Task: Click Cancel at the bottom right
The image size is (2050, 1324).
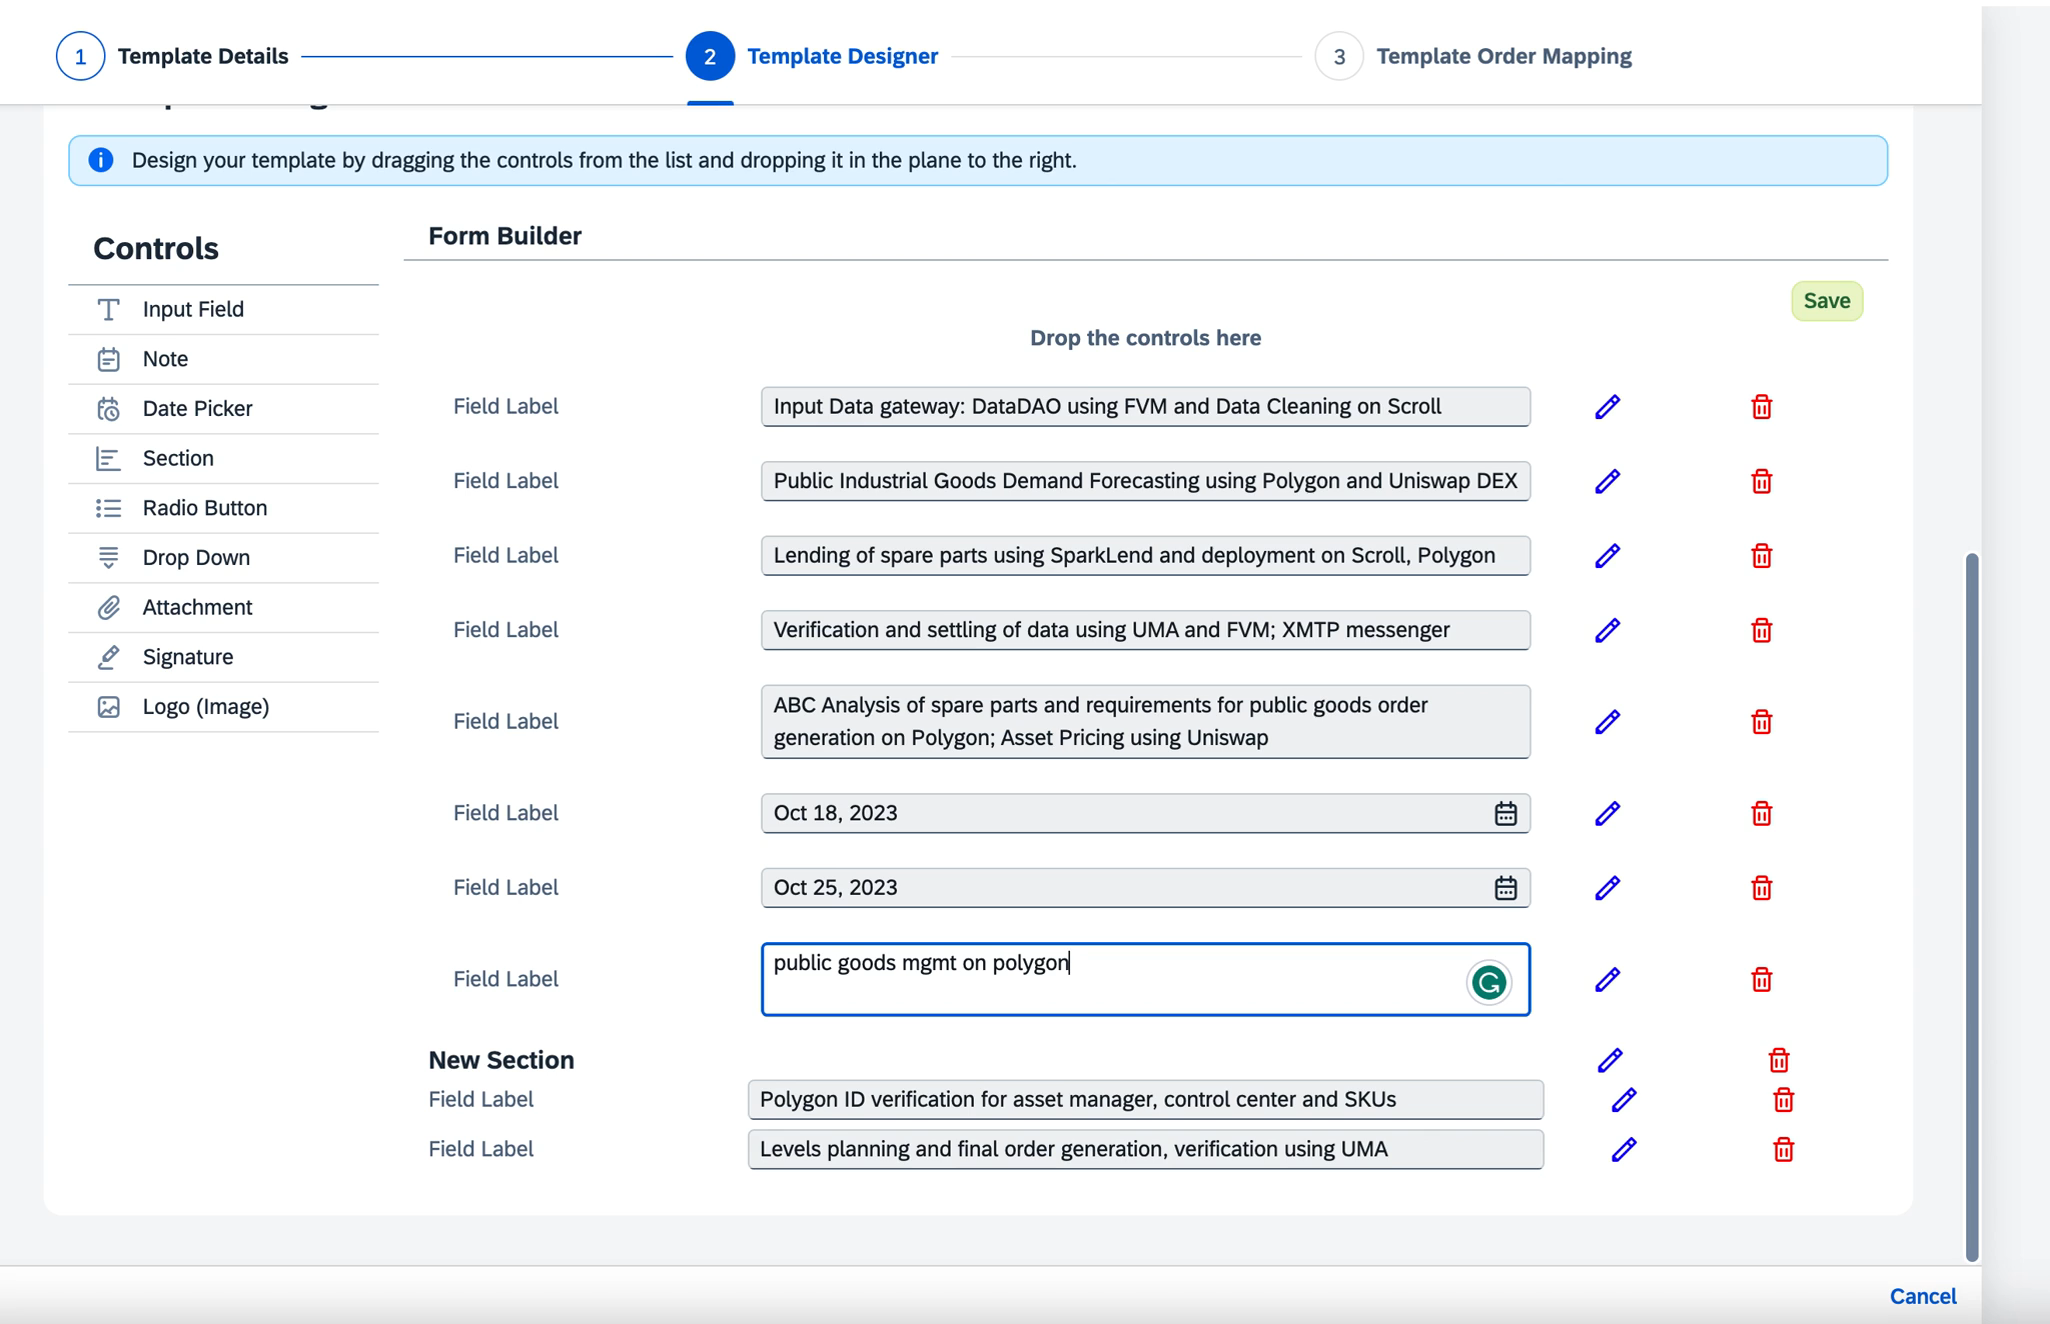Action: tap(1922, 1296)
